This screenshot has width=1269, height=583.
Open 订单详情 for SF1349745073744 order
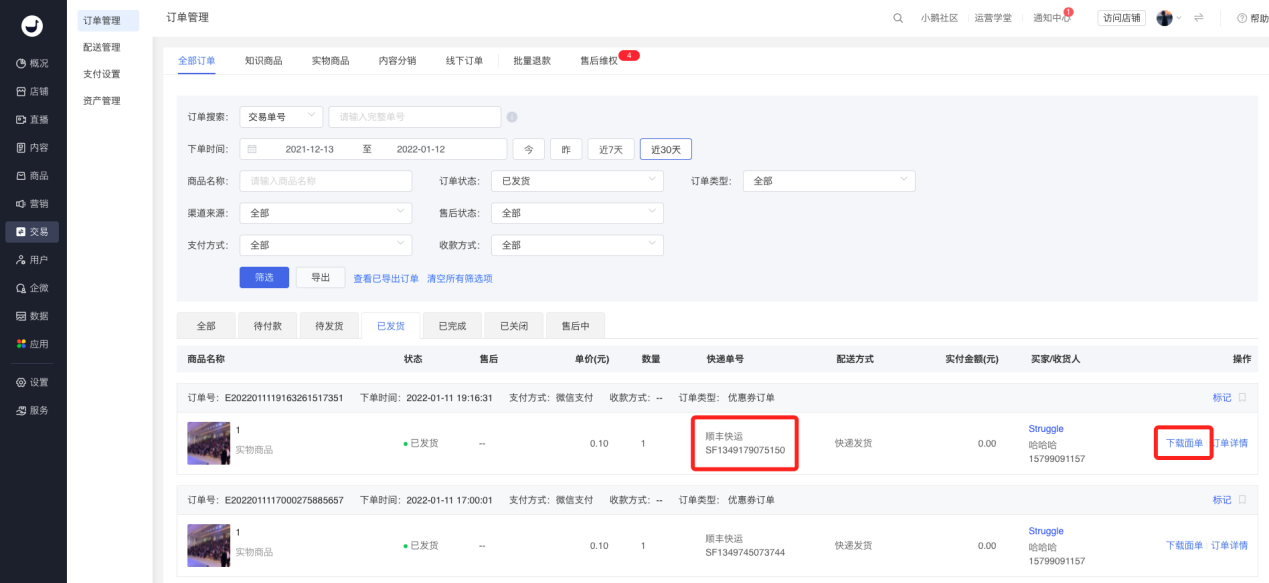point(1229,545)
